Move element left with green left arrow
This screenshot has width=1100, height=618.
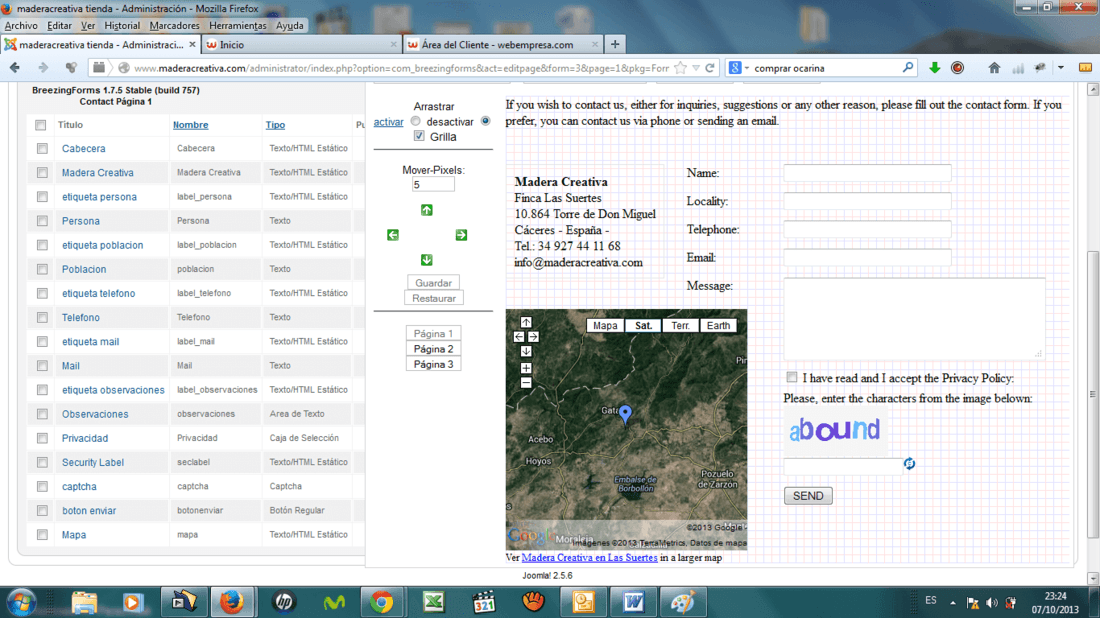tap(393, 235)
